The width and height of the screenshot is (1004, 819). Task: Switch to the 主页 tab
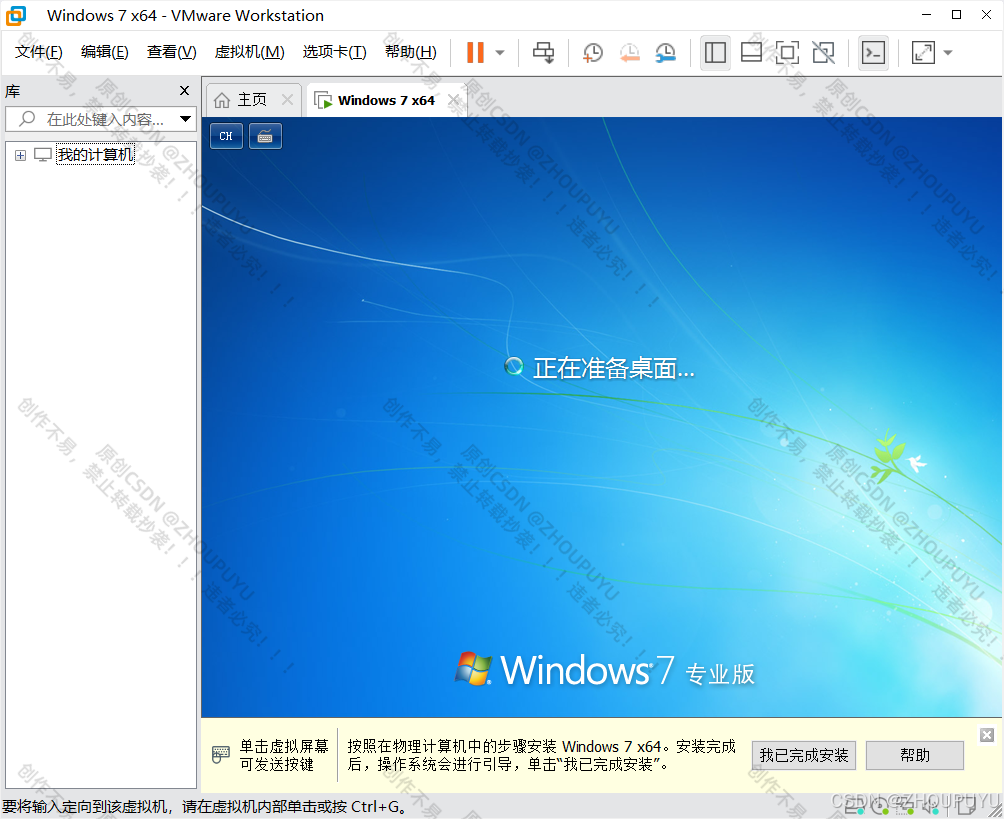[252, 100]
